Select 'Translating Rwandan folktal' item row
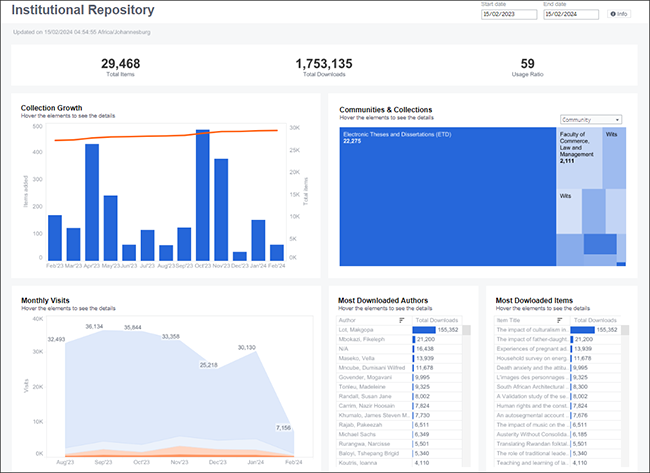The height and width of the screenshot is (473, 650). [x=557, y=444]
